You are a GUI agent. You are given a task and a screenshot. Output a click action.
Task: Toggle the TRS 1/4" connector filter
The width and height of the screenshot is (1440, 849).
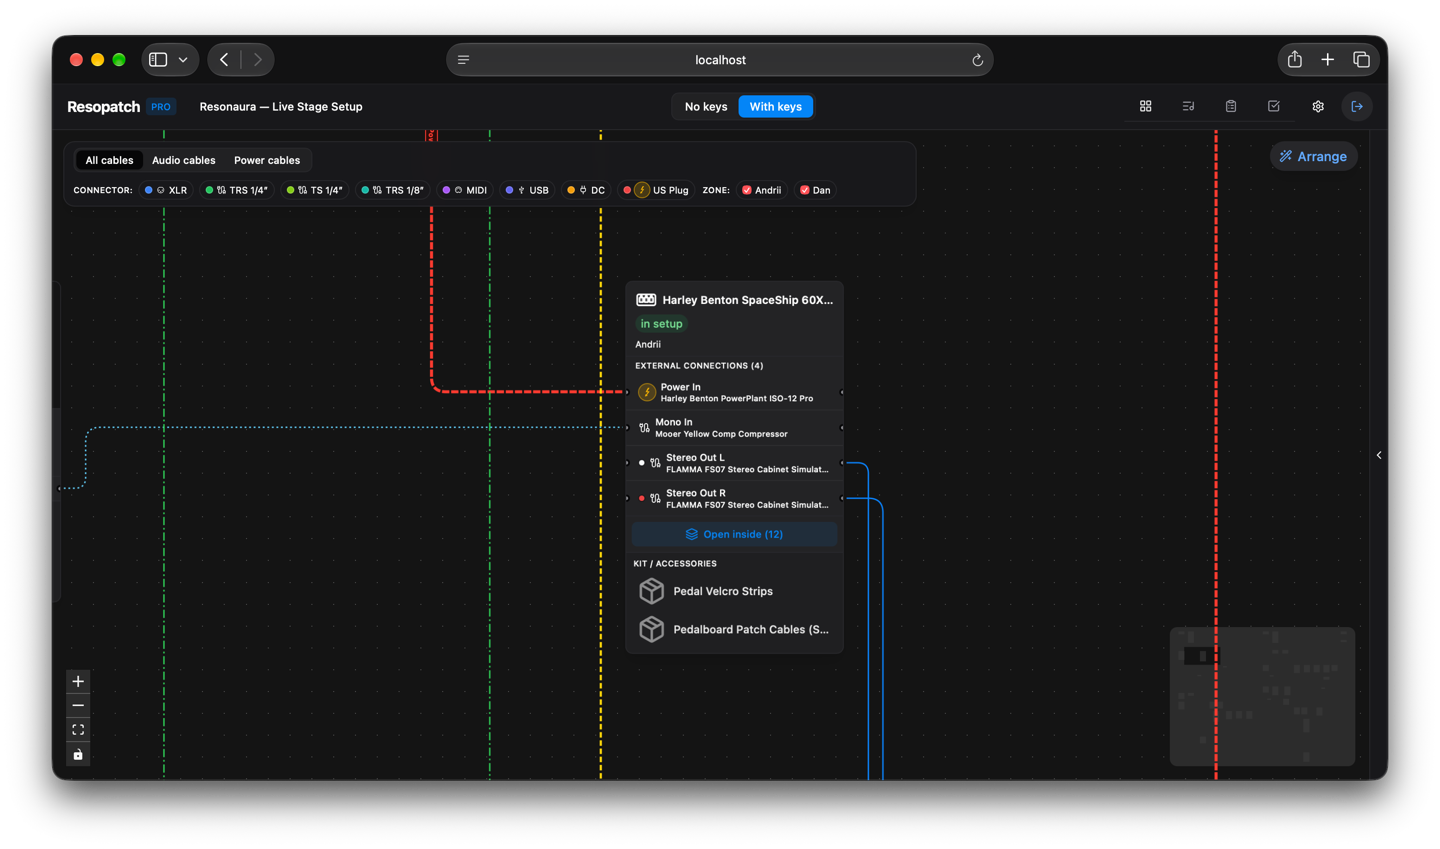pyautogui.click(x=237, y=190)
